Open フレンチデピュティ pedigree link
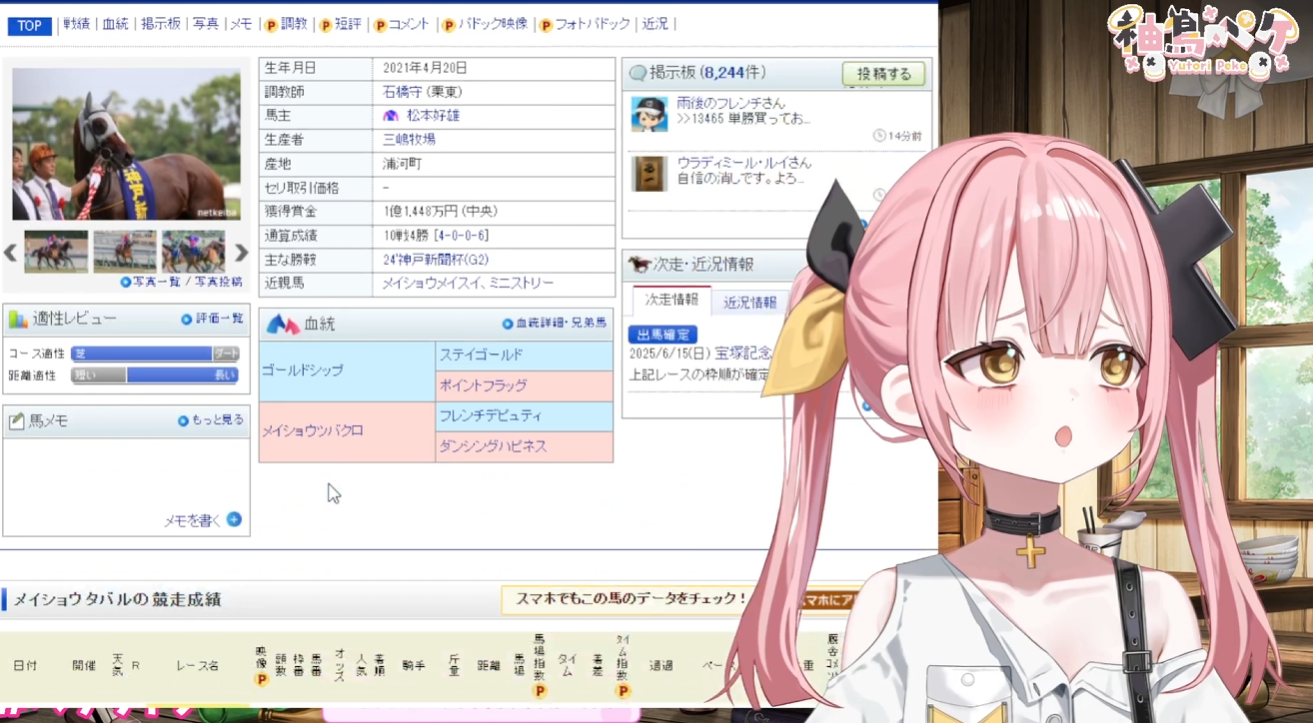Image resolution: width=1313 pixels, height=723 pixels. (490, 416)
